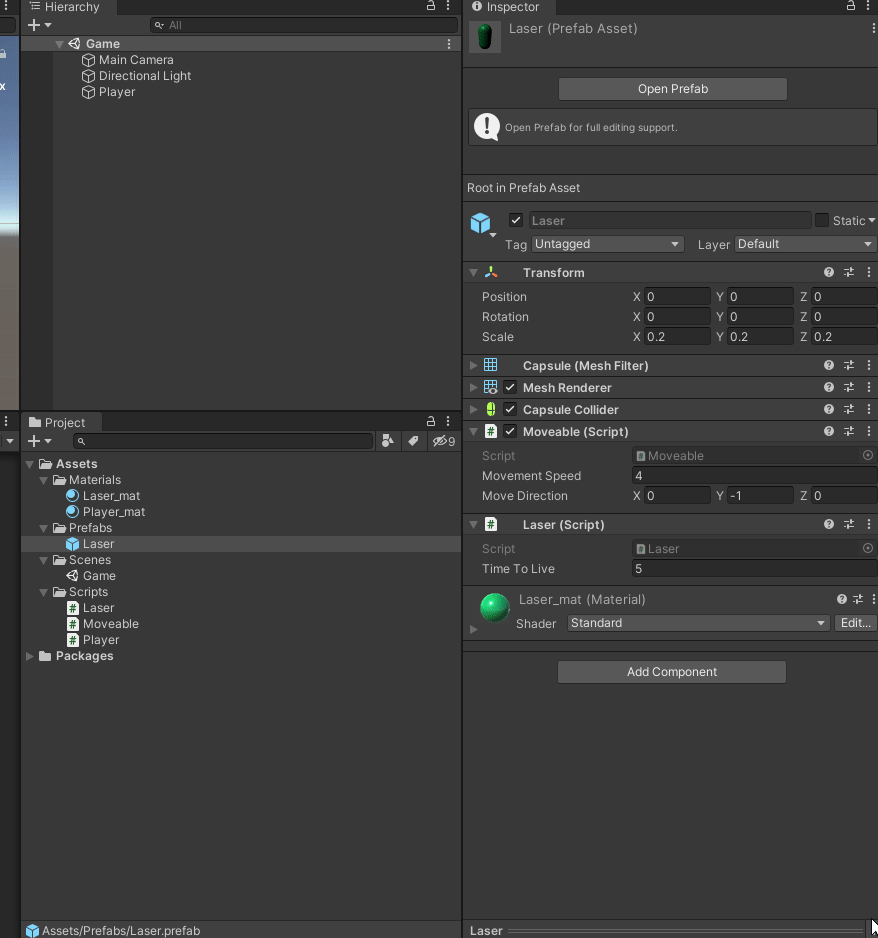Click Project search field
The height and width of the screenshot is (938, 878).
click(x=223, y=441)
